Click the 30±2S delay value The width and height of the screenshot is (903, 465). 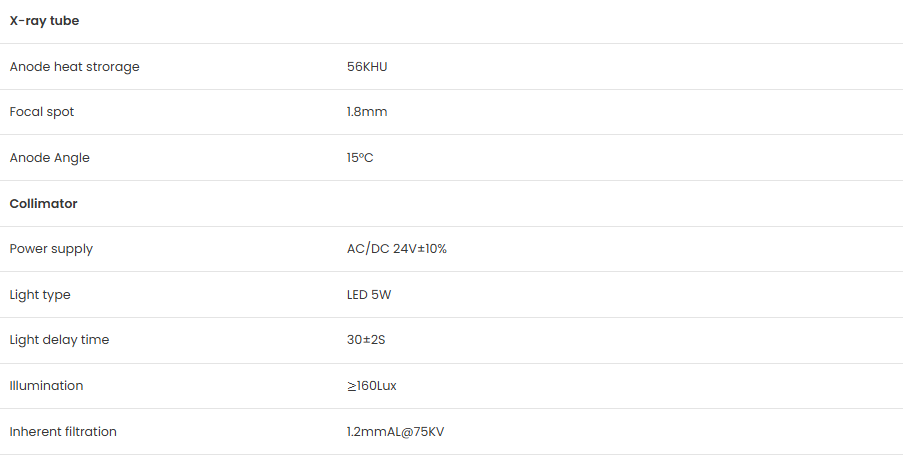click(x=366, y=340)
